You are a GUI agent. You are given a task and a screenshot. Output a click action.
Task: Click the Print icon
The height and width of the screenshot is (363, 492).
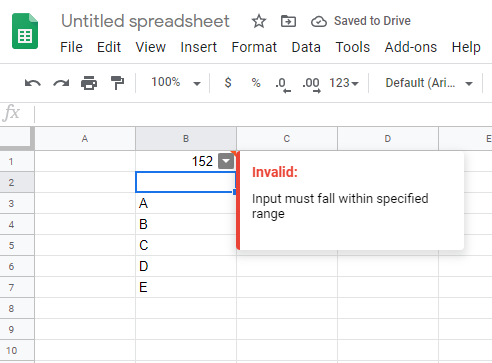pos(89,83)
